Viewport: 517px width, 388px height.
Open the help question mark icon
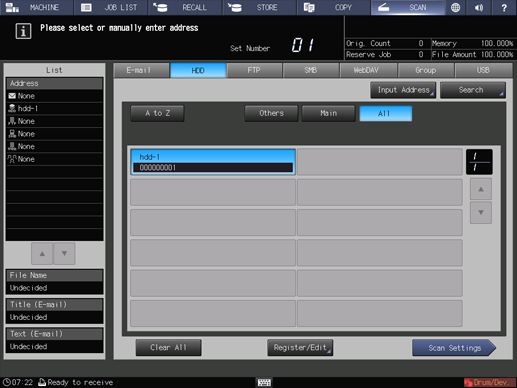pos(504,7)
